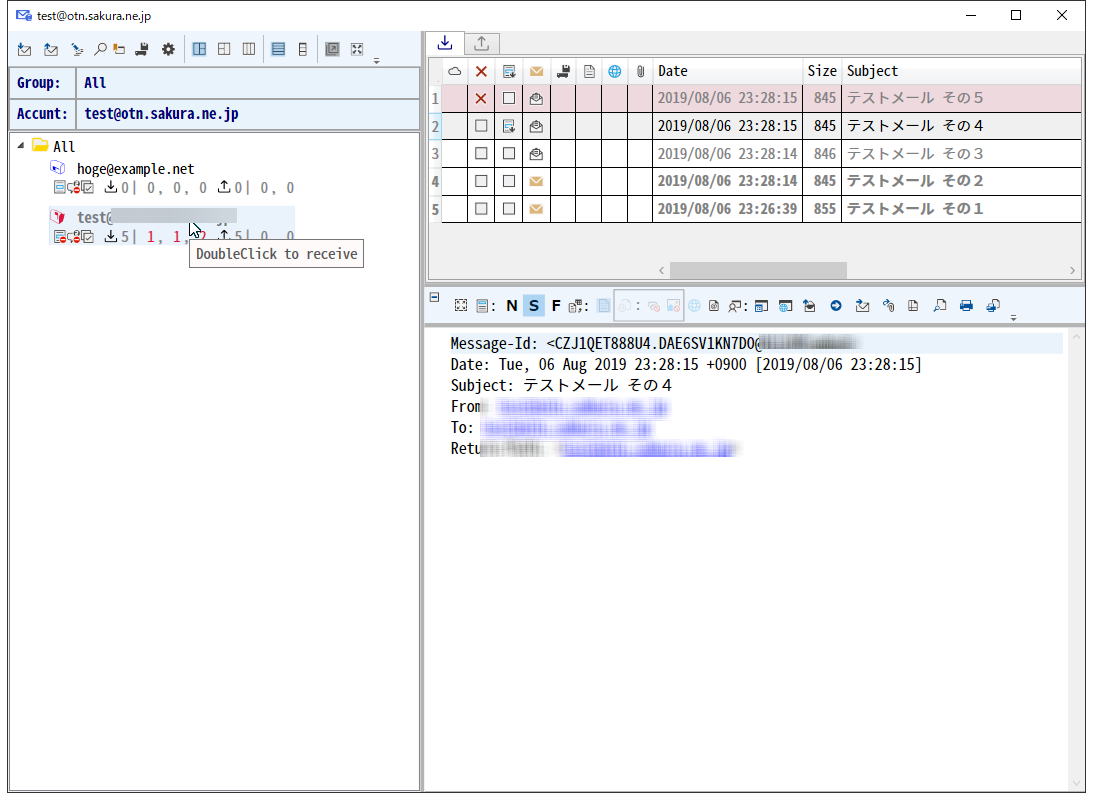Switch to the received mail (download) tab
Screen dimensions: 1093x800
pyautogui.click(x=445, y=43)
